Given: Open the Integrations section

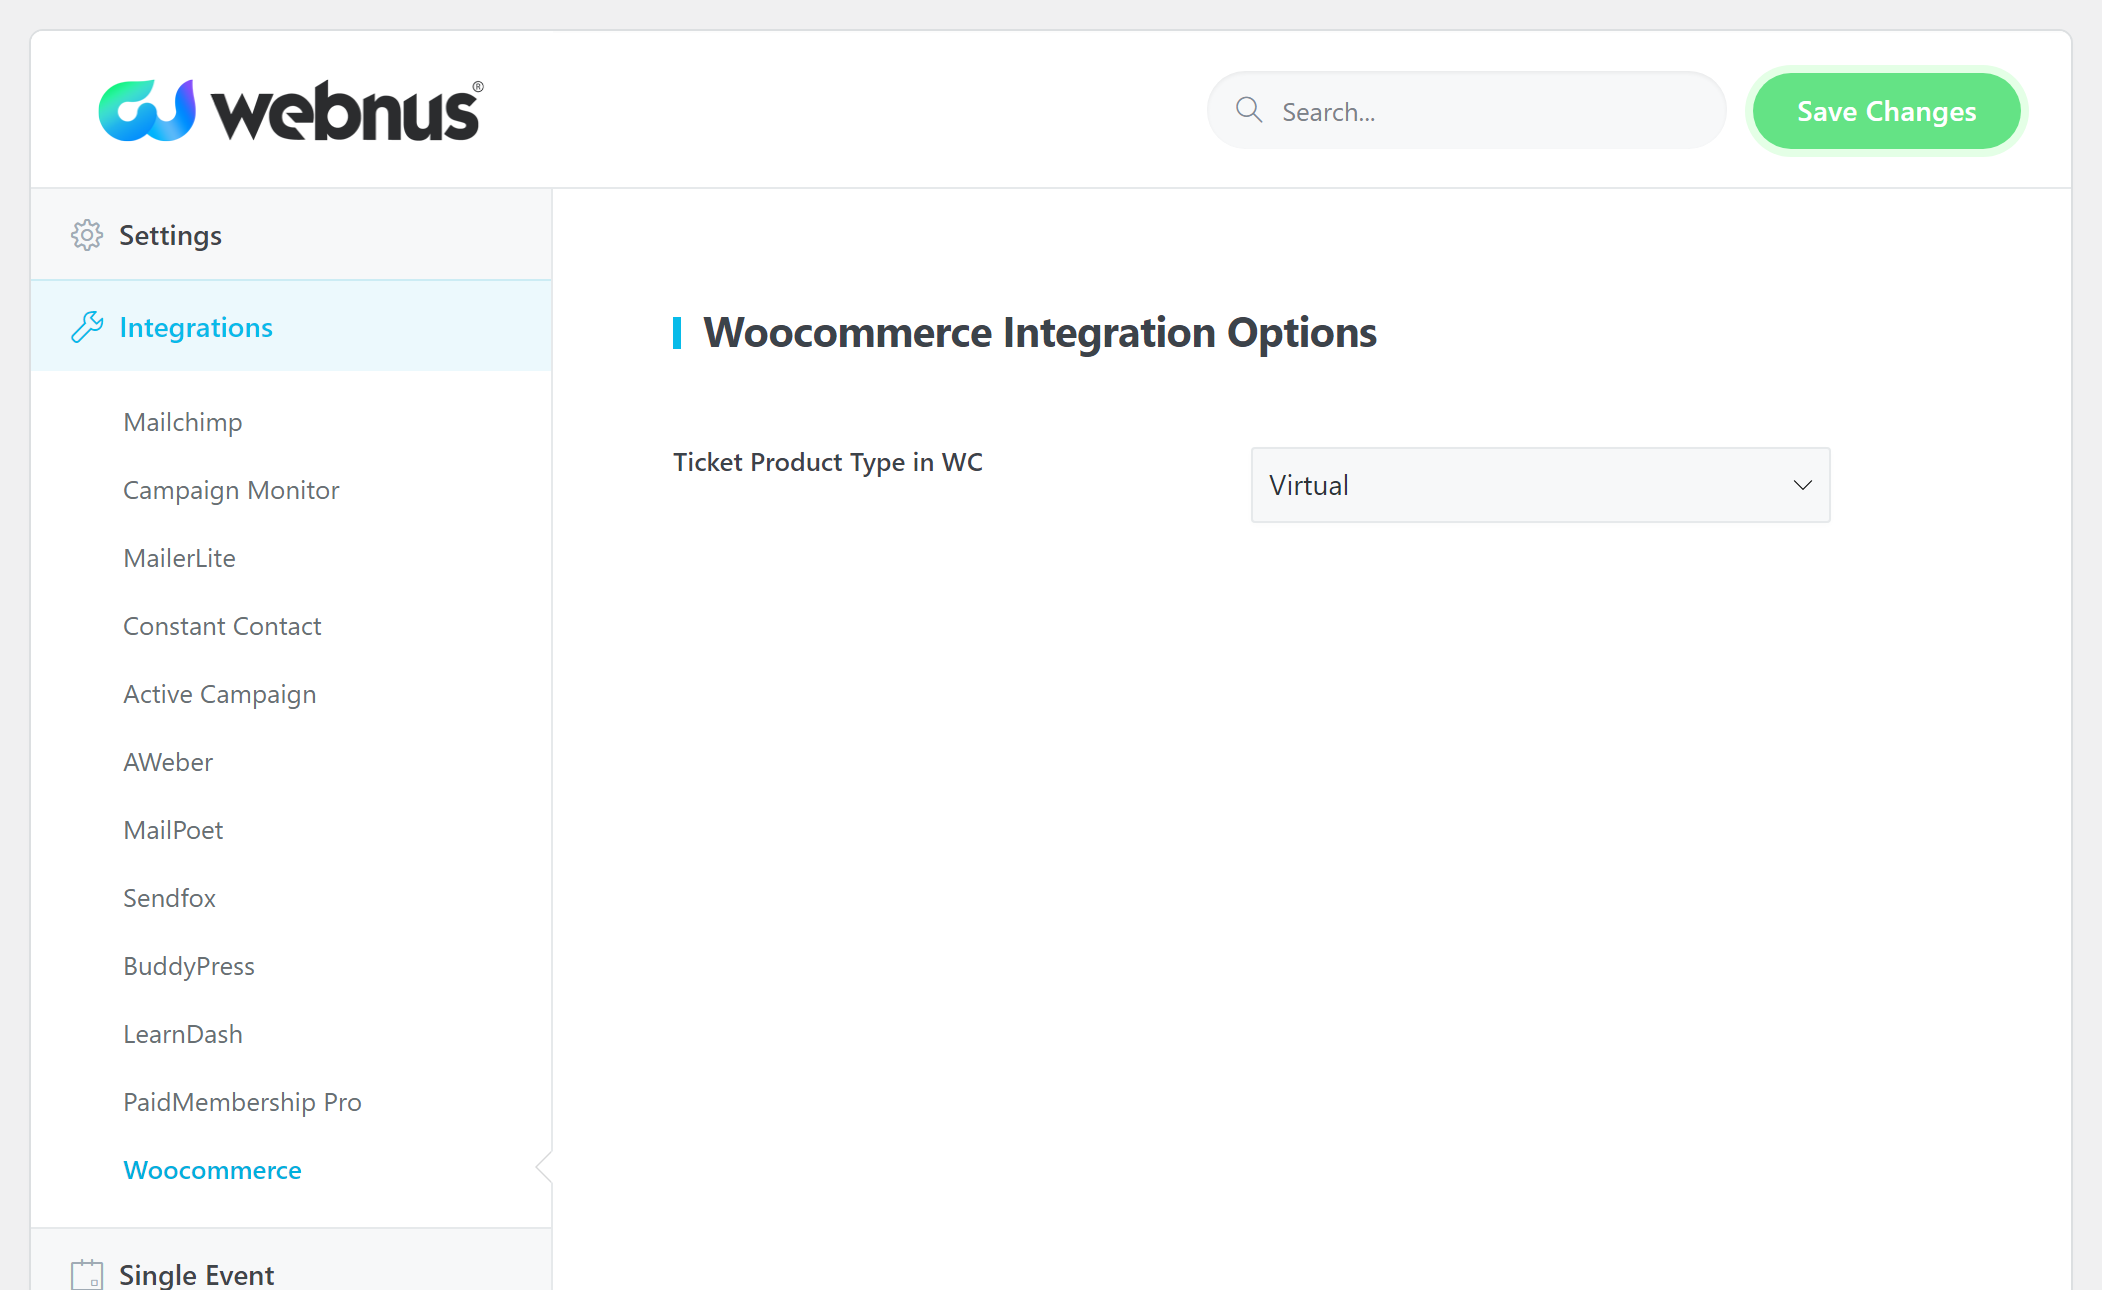Looking at the screenshot, I should click(x=291, y=327).
